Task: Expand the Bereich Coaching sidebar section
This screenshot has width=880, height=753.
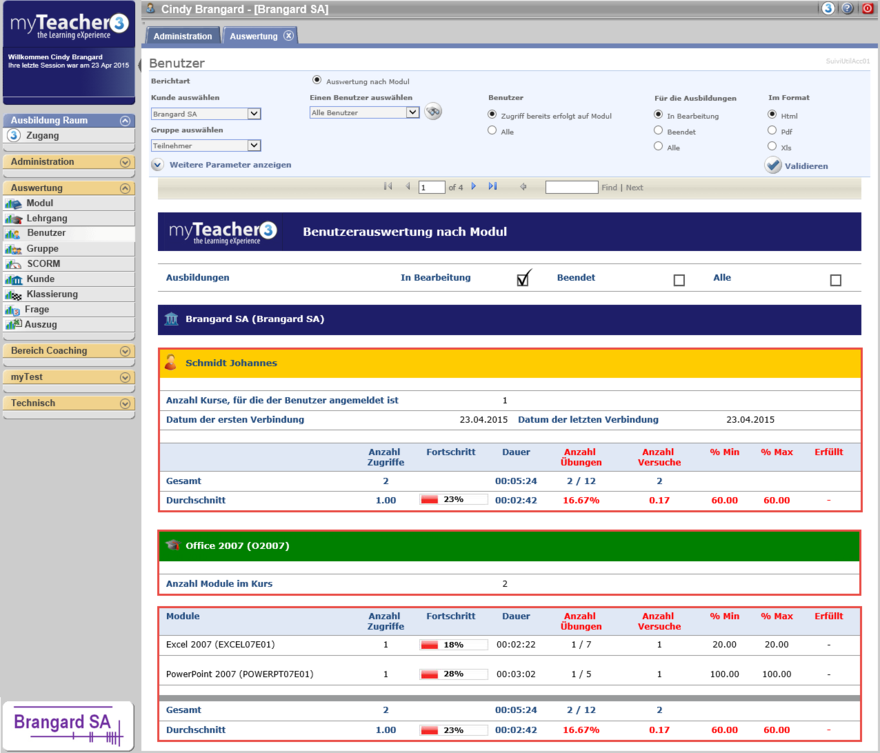Action: point(125,351)
